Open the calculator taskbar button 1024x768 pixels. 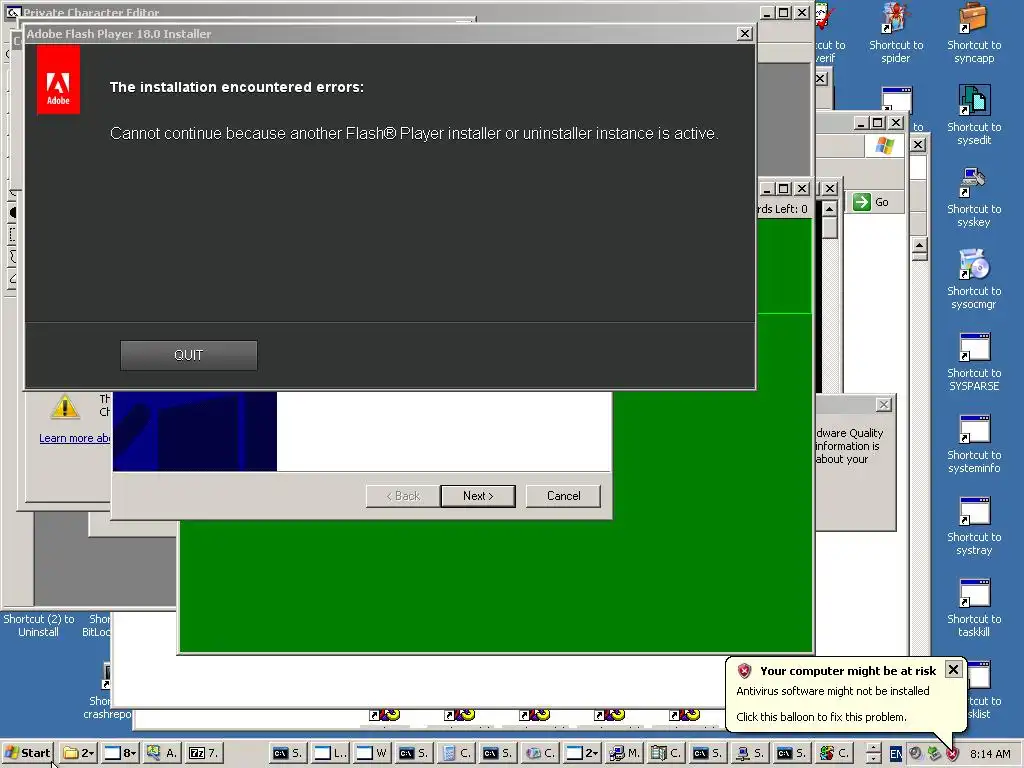coord(456,753)
